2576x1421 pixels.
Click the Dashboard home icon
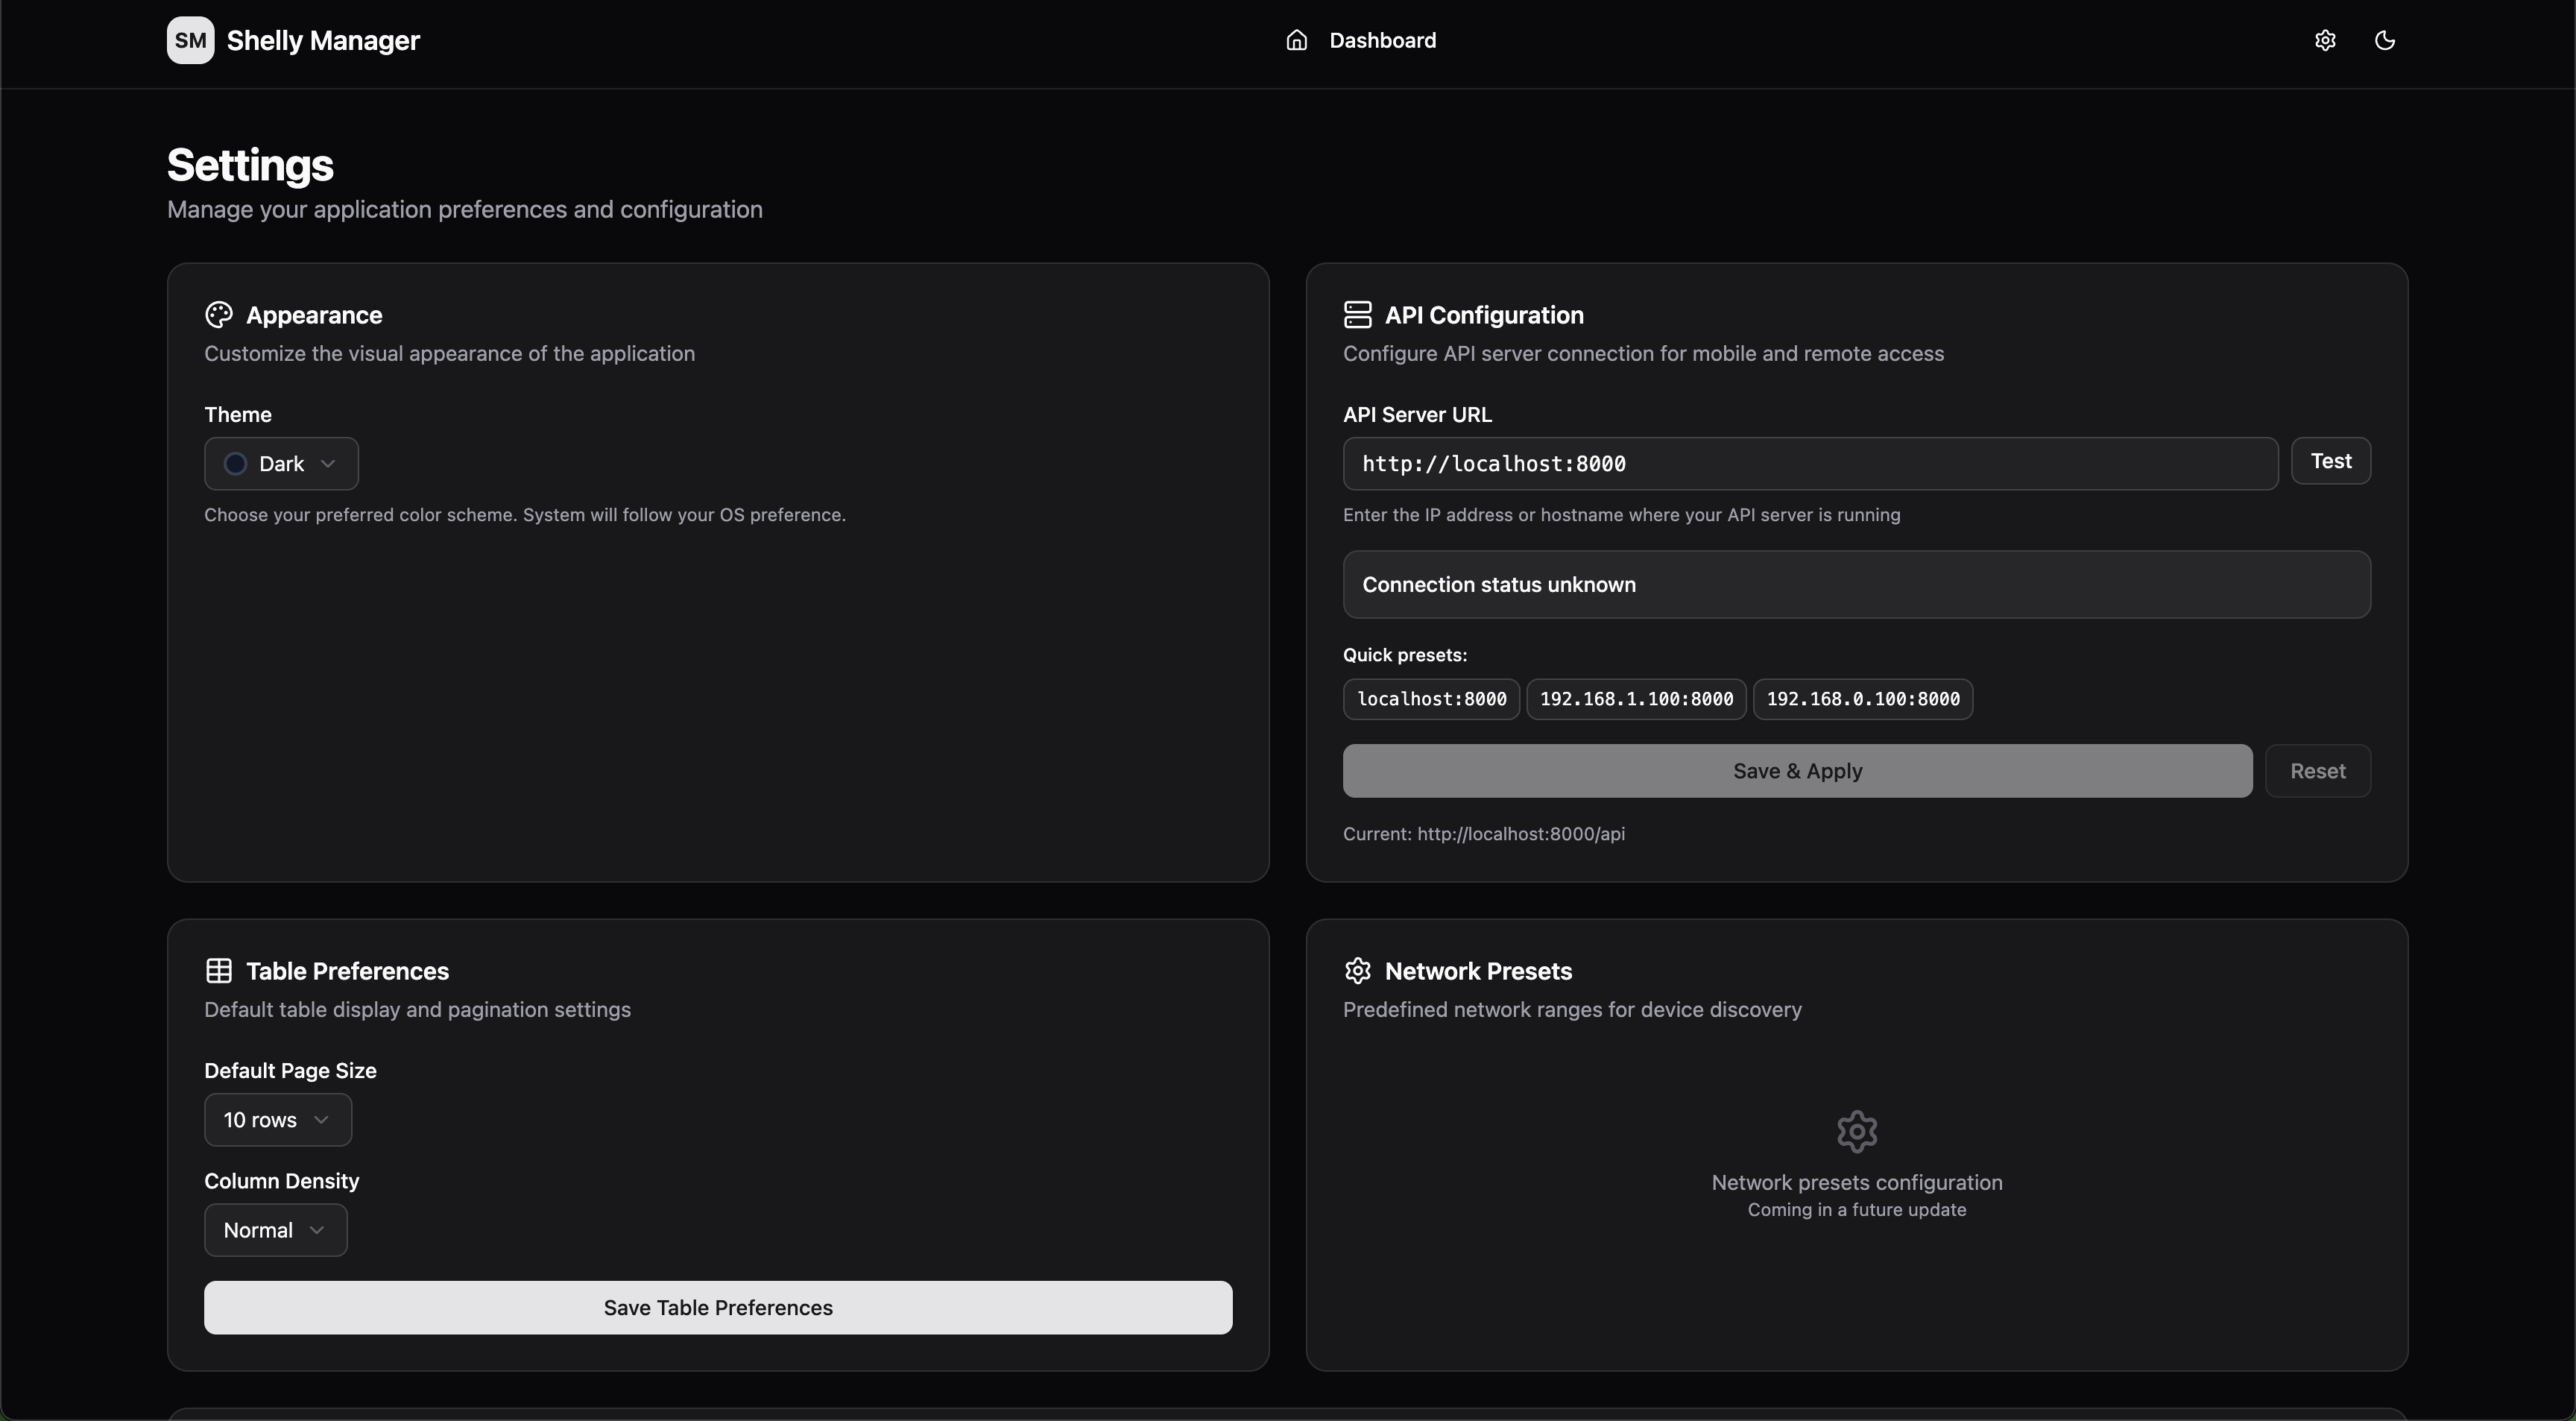pos(1296,40)
